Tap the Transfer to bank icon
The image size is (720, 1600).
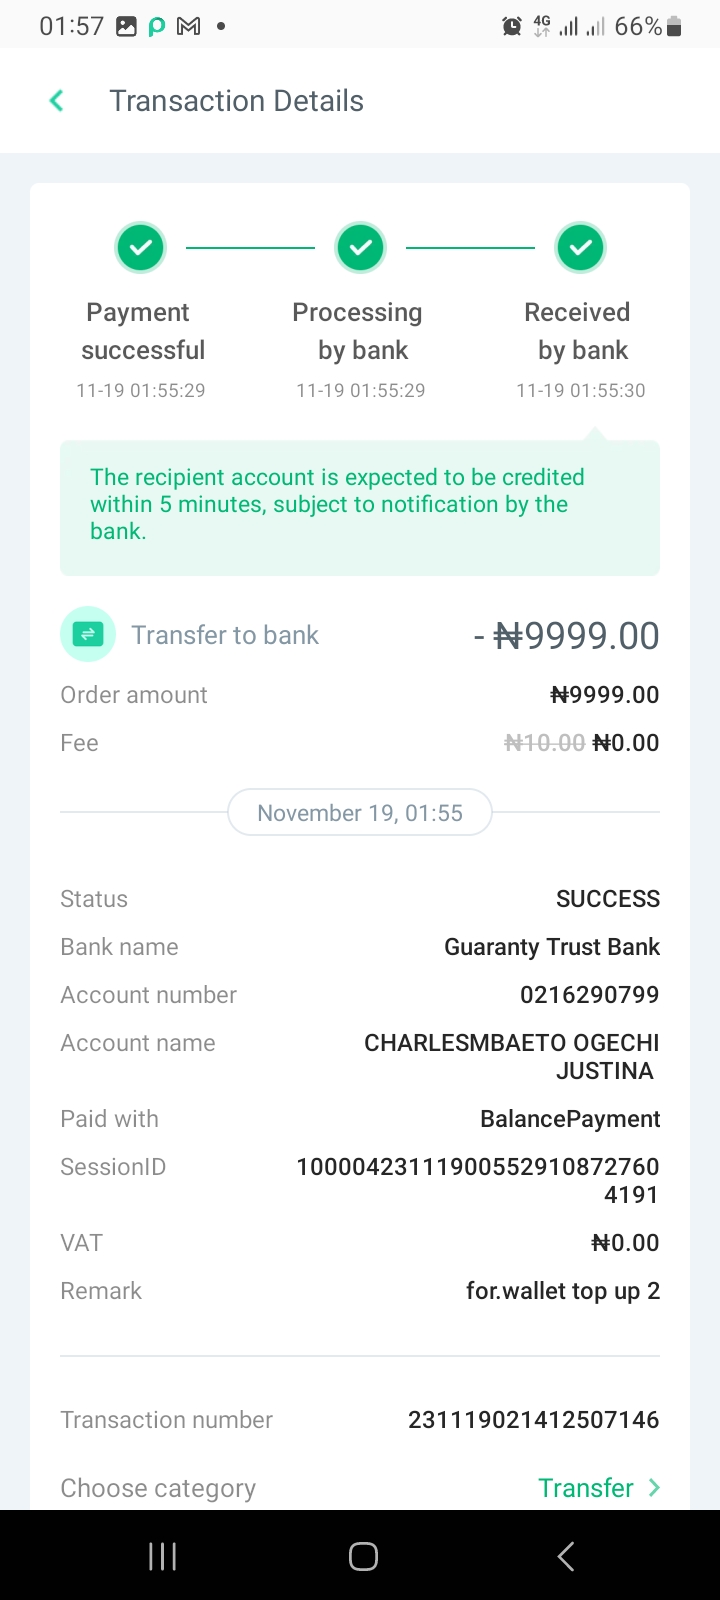pos(88,634)
